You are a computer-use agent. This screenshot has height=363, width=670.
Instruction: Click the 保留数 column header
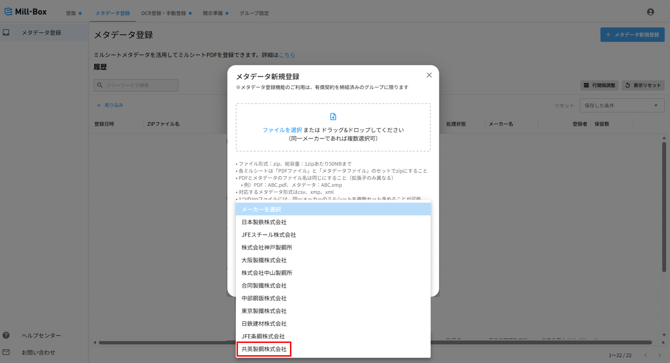[602, 124]
